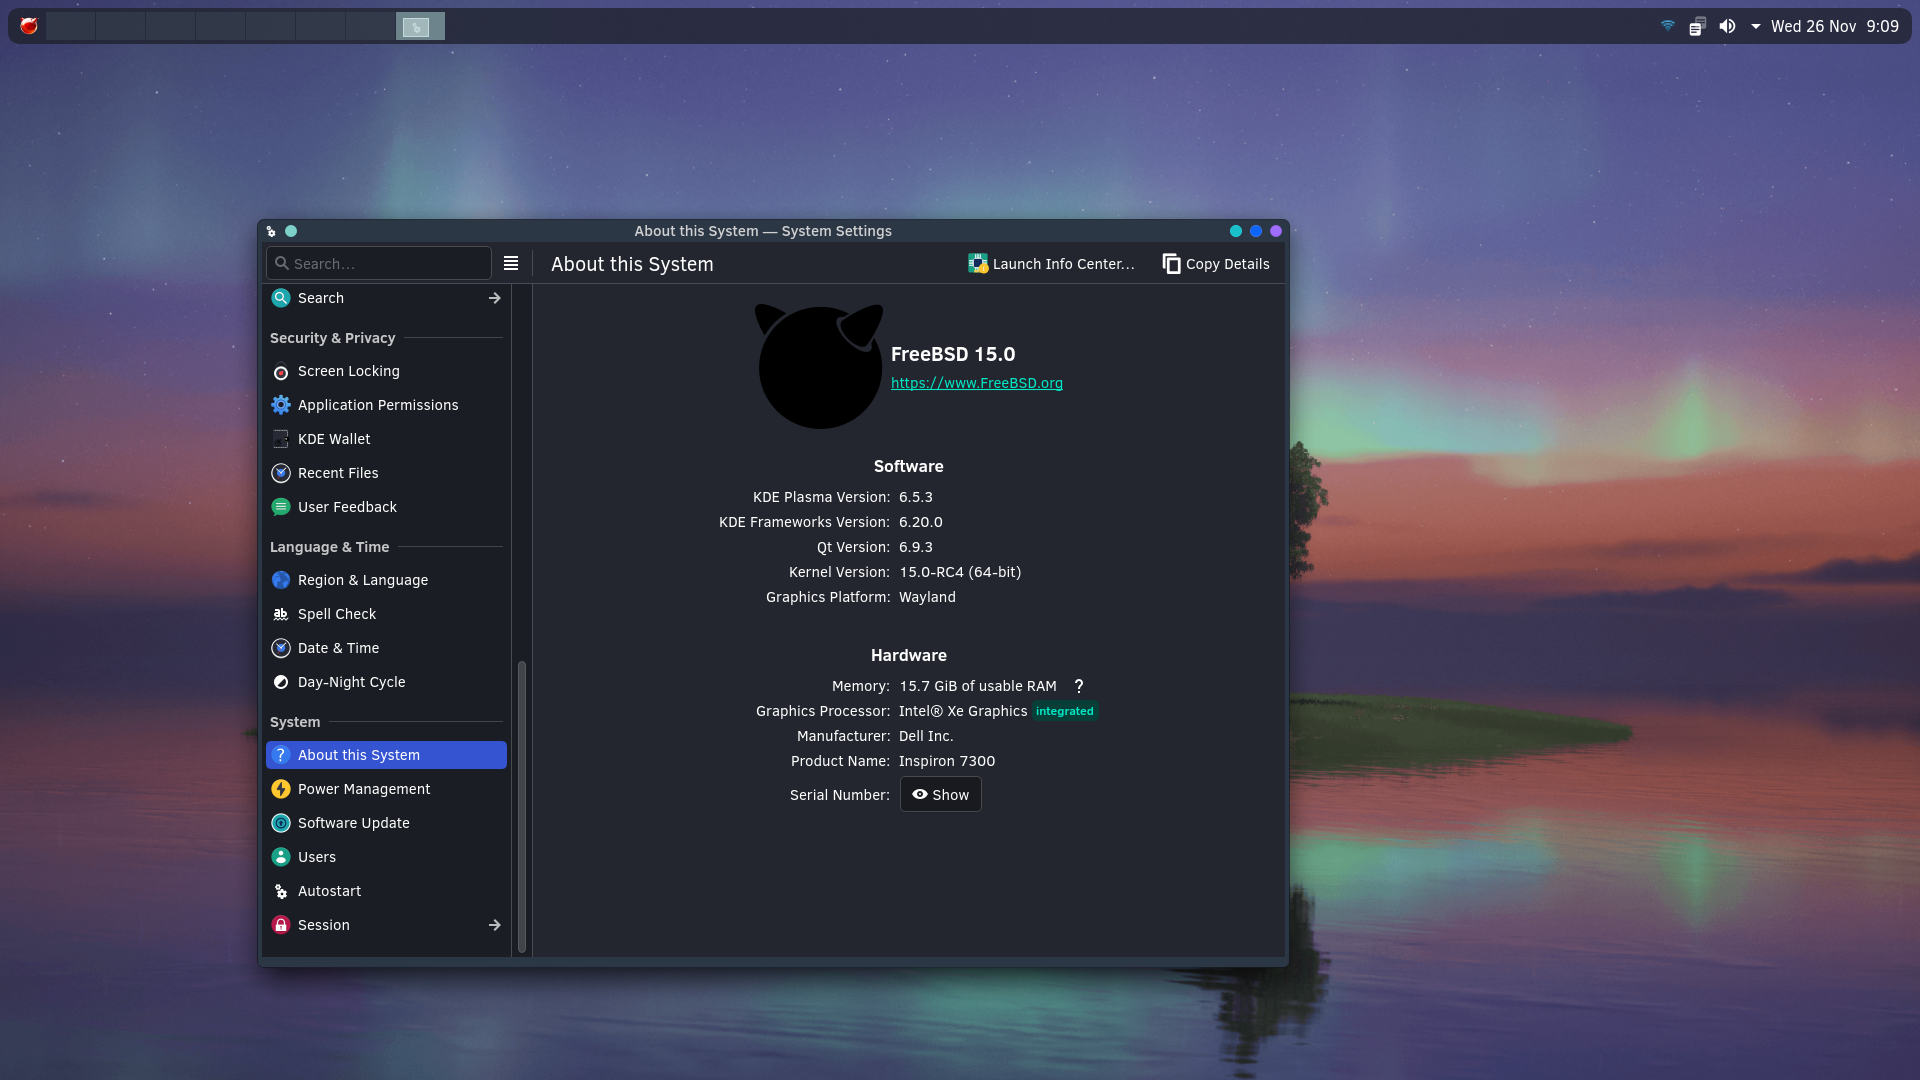Click the memory help question mark
Viewport: 1920px width, 1080px height.
pos(1078,686)
